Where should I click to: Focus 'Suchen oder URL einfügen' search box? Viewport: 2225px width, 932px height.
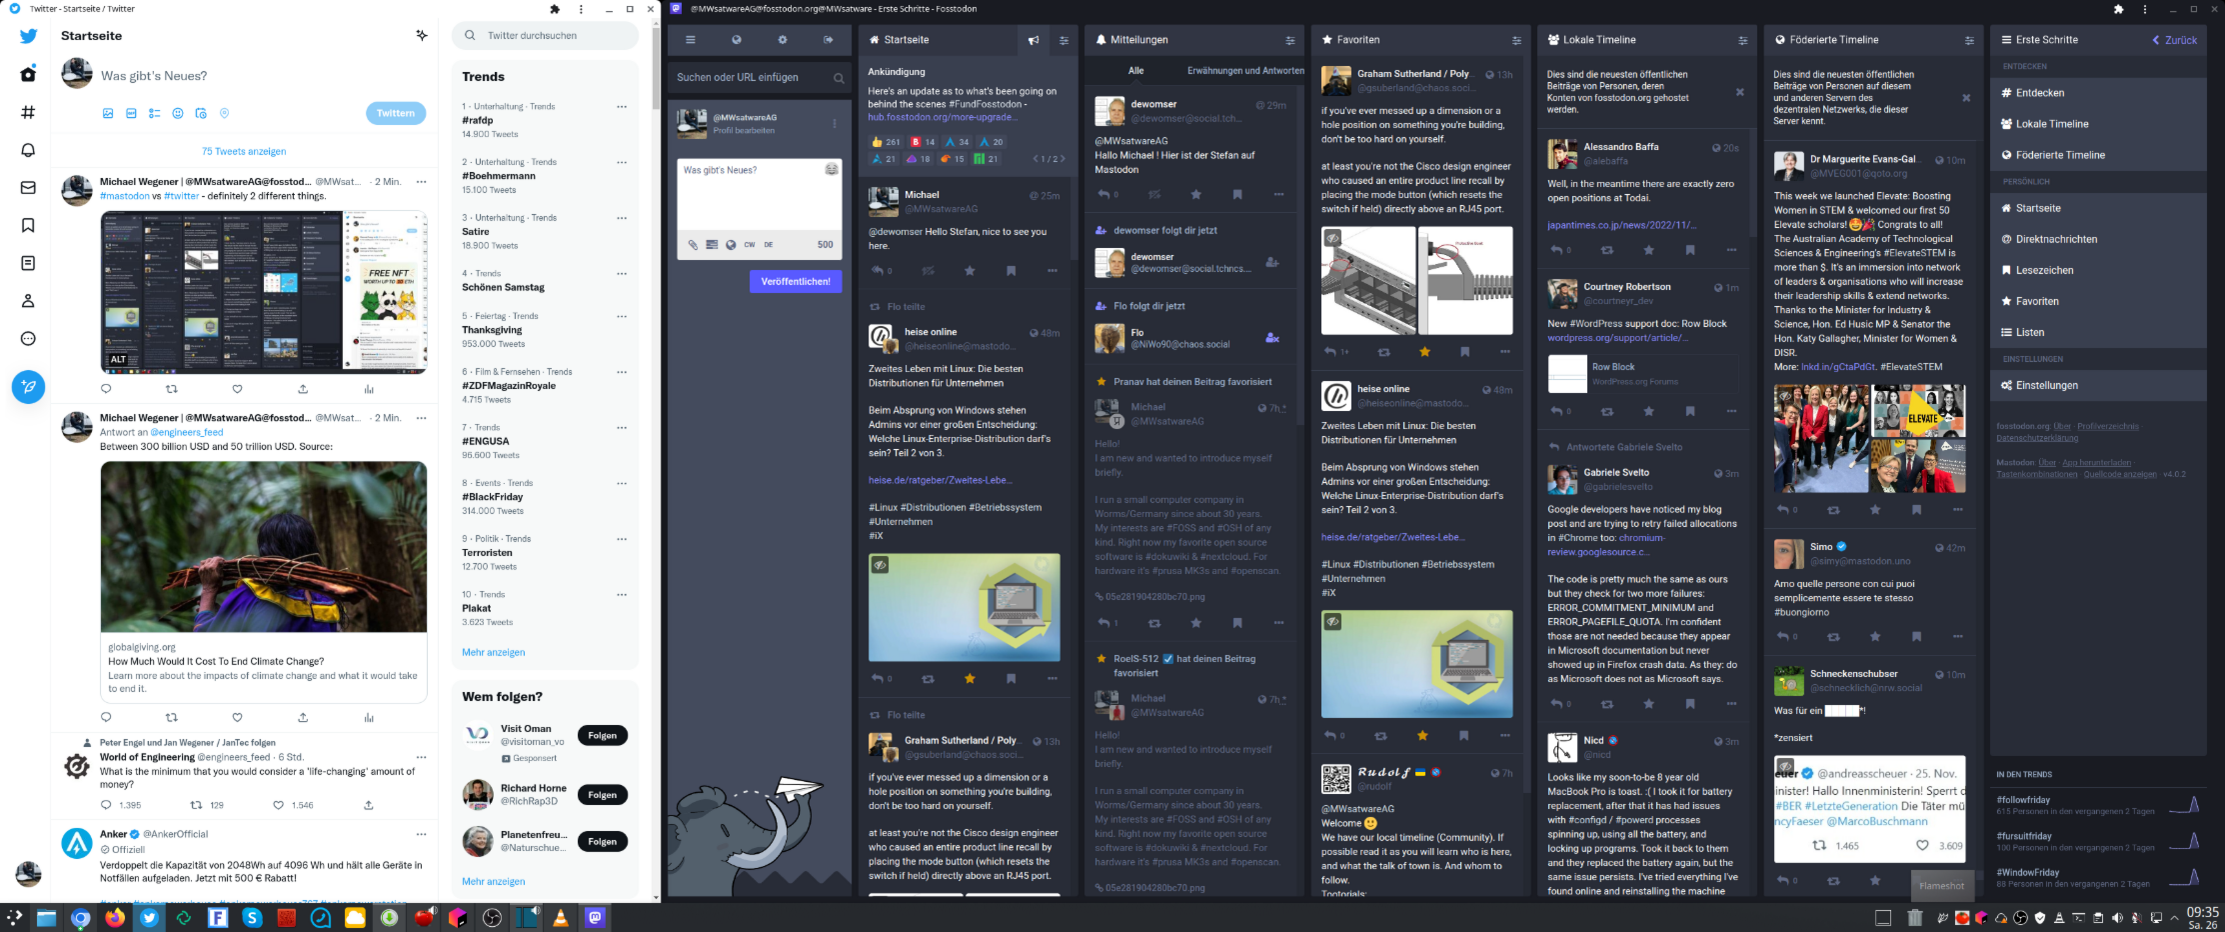759,77
